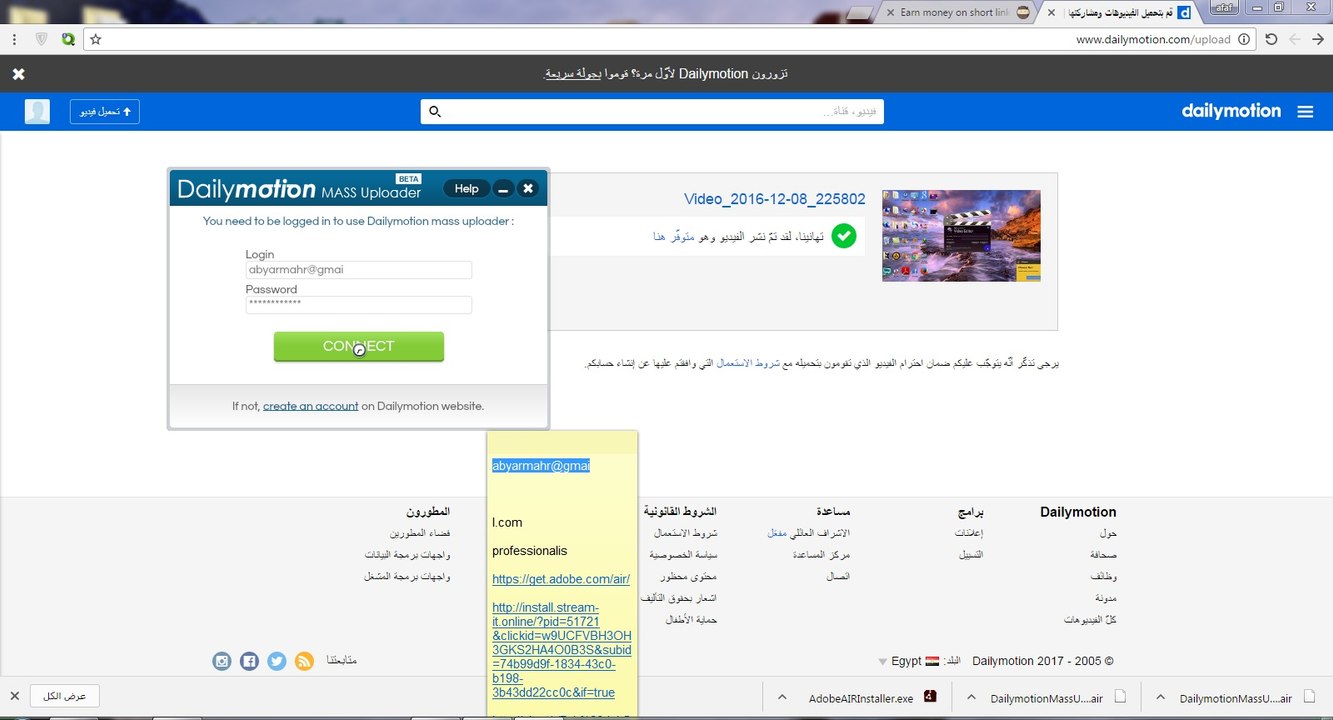Open the footer 'فضاء المطورين' developers area link
Viewport: 1333px width, 720px height.
pyautogui.click(x=420, y=534)
